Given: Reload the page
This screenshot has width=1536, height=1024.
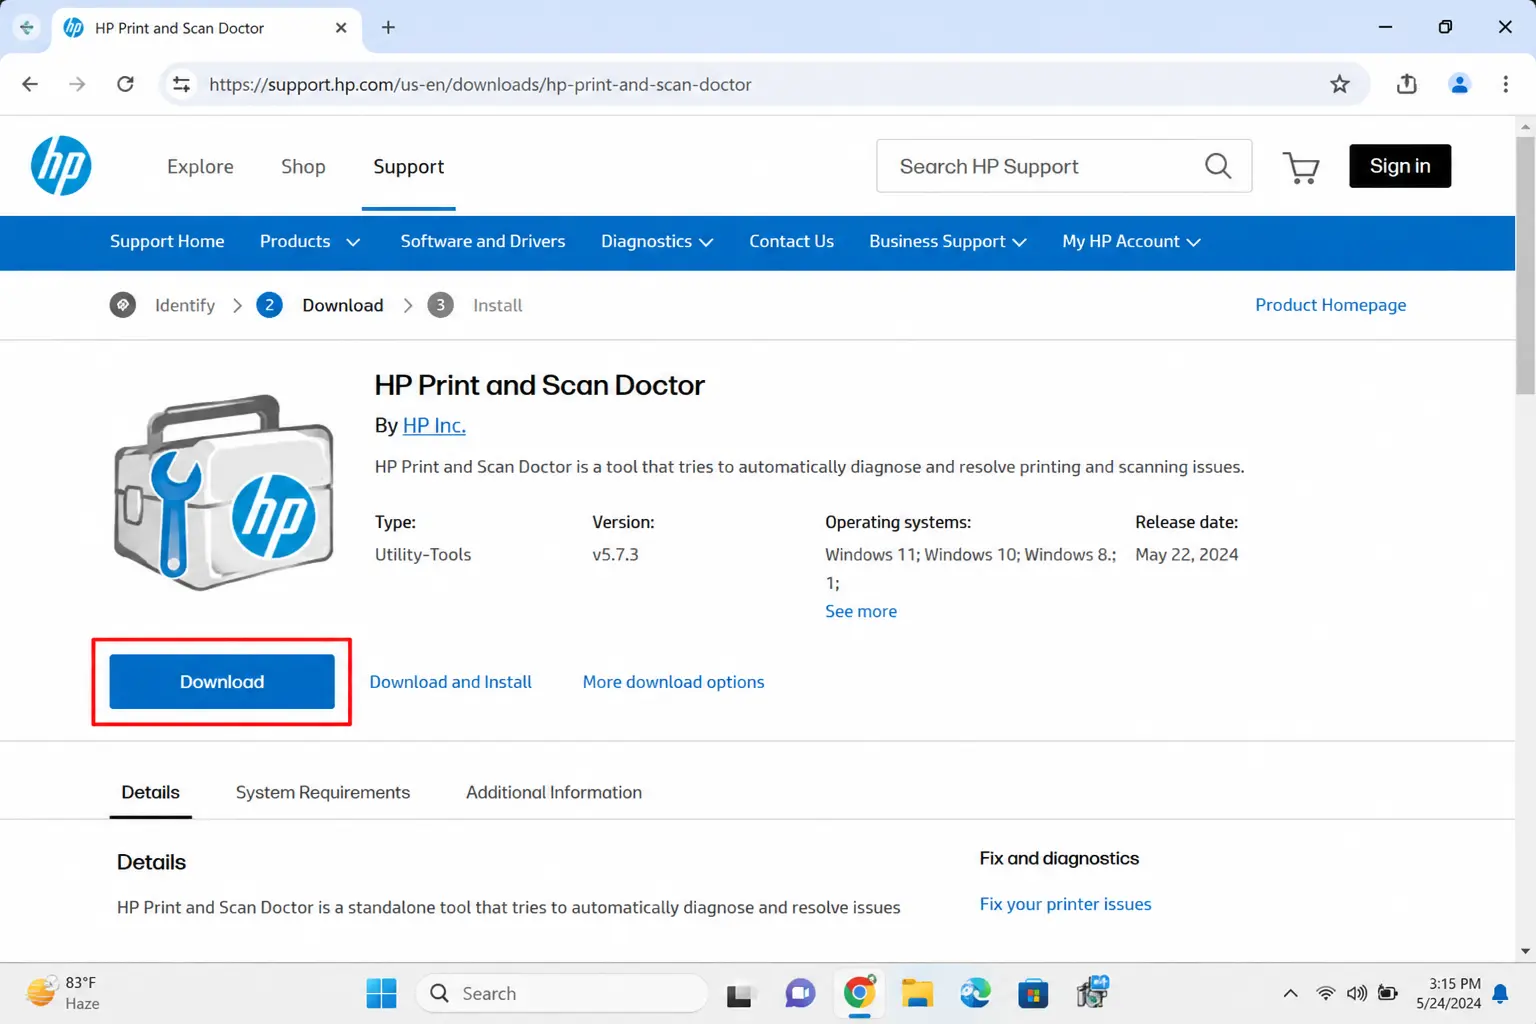Looking at the screenshot, I should tap(125, 84).
